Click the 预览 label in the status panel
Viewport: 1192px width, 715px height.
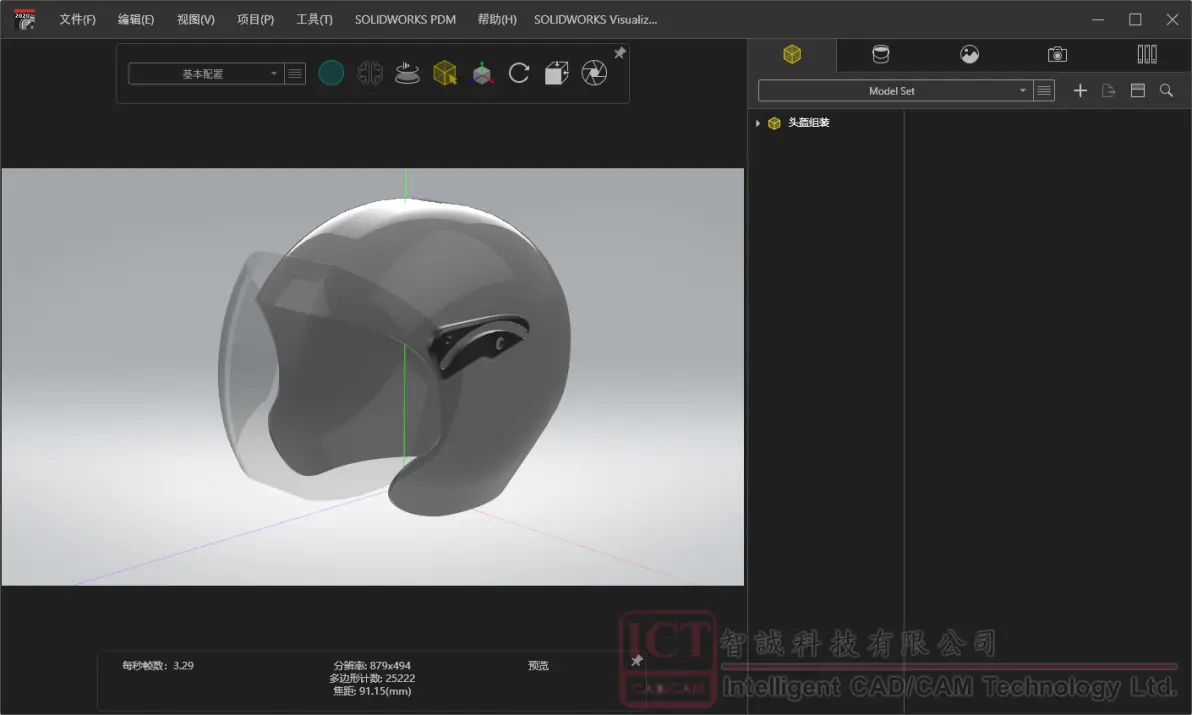pyautogui.click(x=538, y=666)
